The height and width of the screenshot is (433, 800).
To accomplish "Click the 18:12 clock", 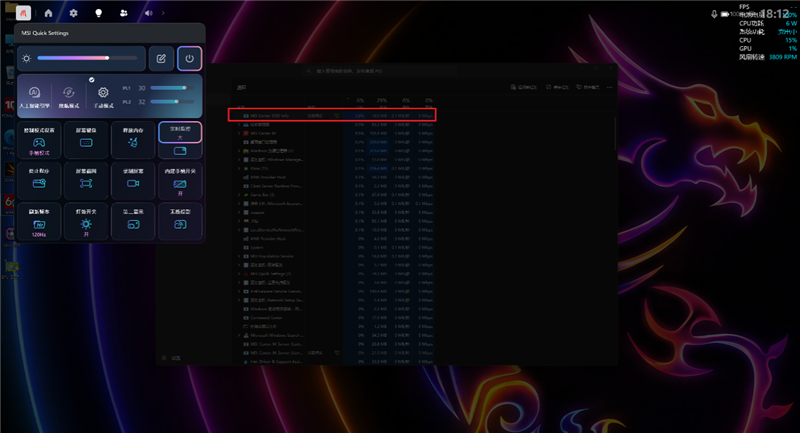I will coord(774,13).
